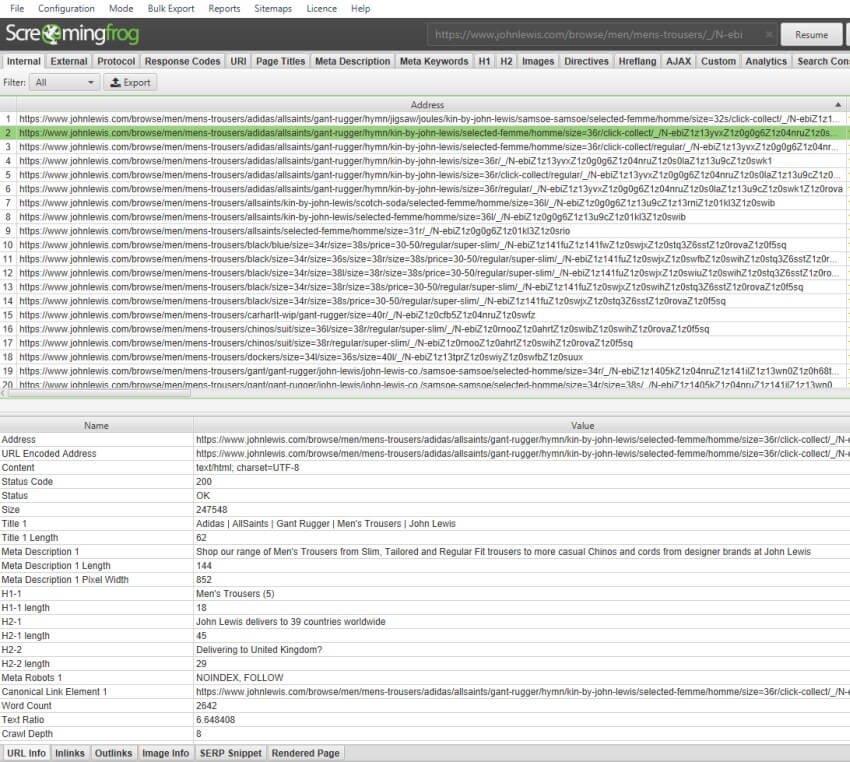
Task: Click the Export button
Action: click(130, 82)
